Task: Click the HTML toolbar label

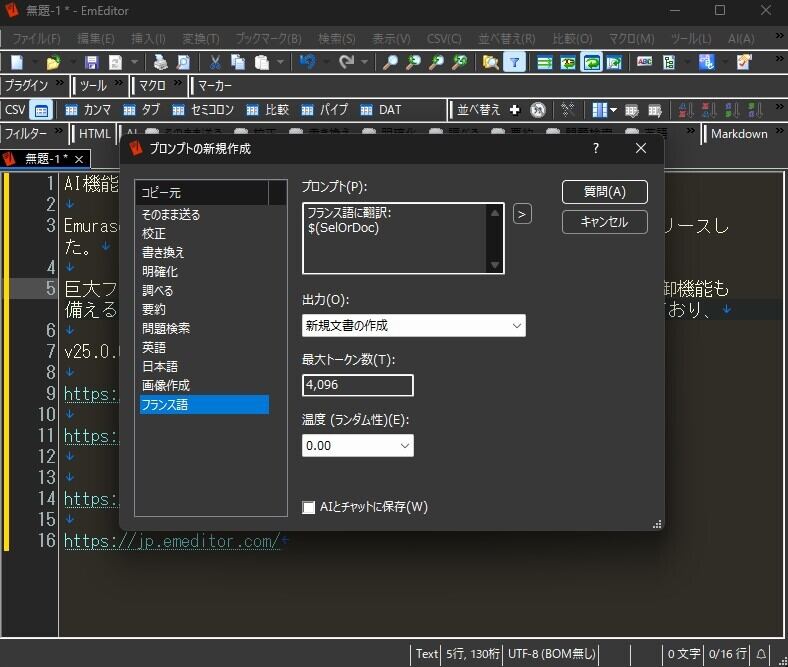Action: (x=94, y=134)
